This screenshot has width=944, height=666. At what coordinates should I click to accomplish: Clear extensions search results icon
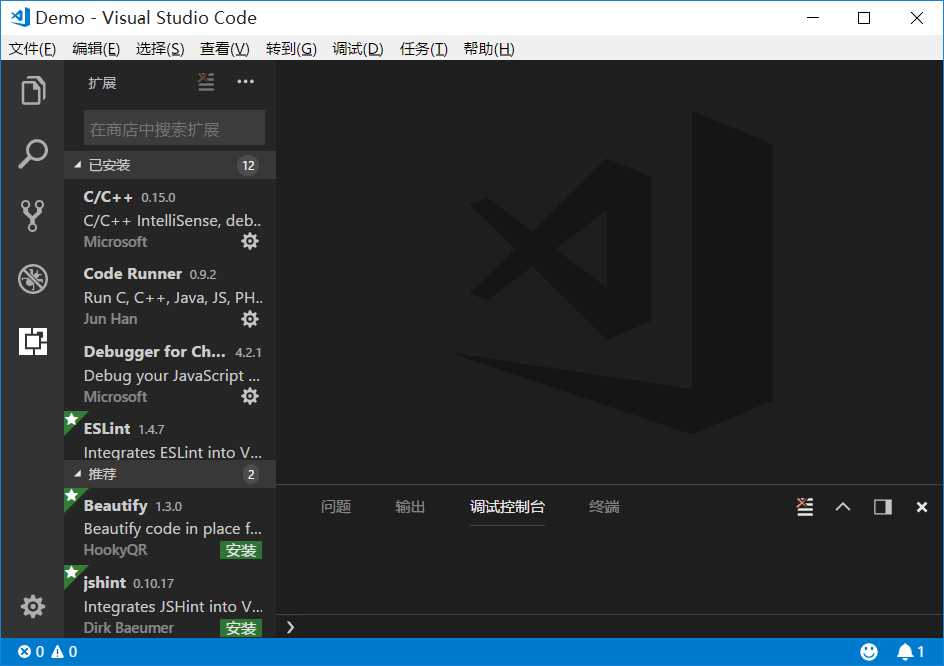click(206, 82)
